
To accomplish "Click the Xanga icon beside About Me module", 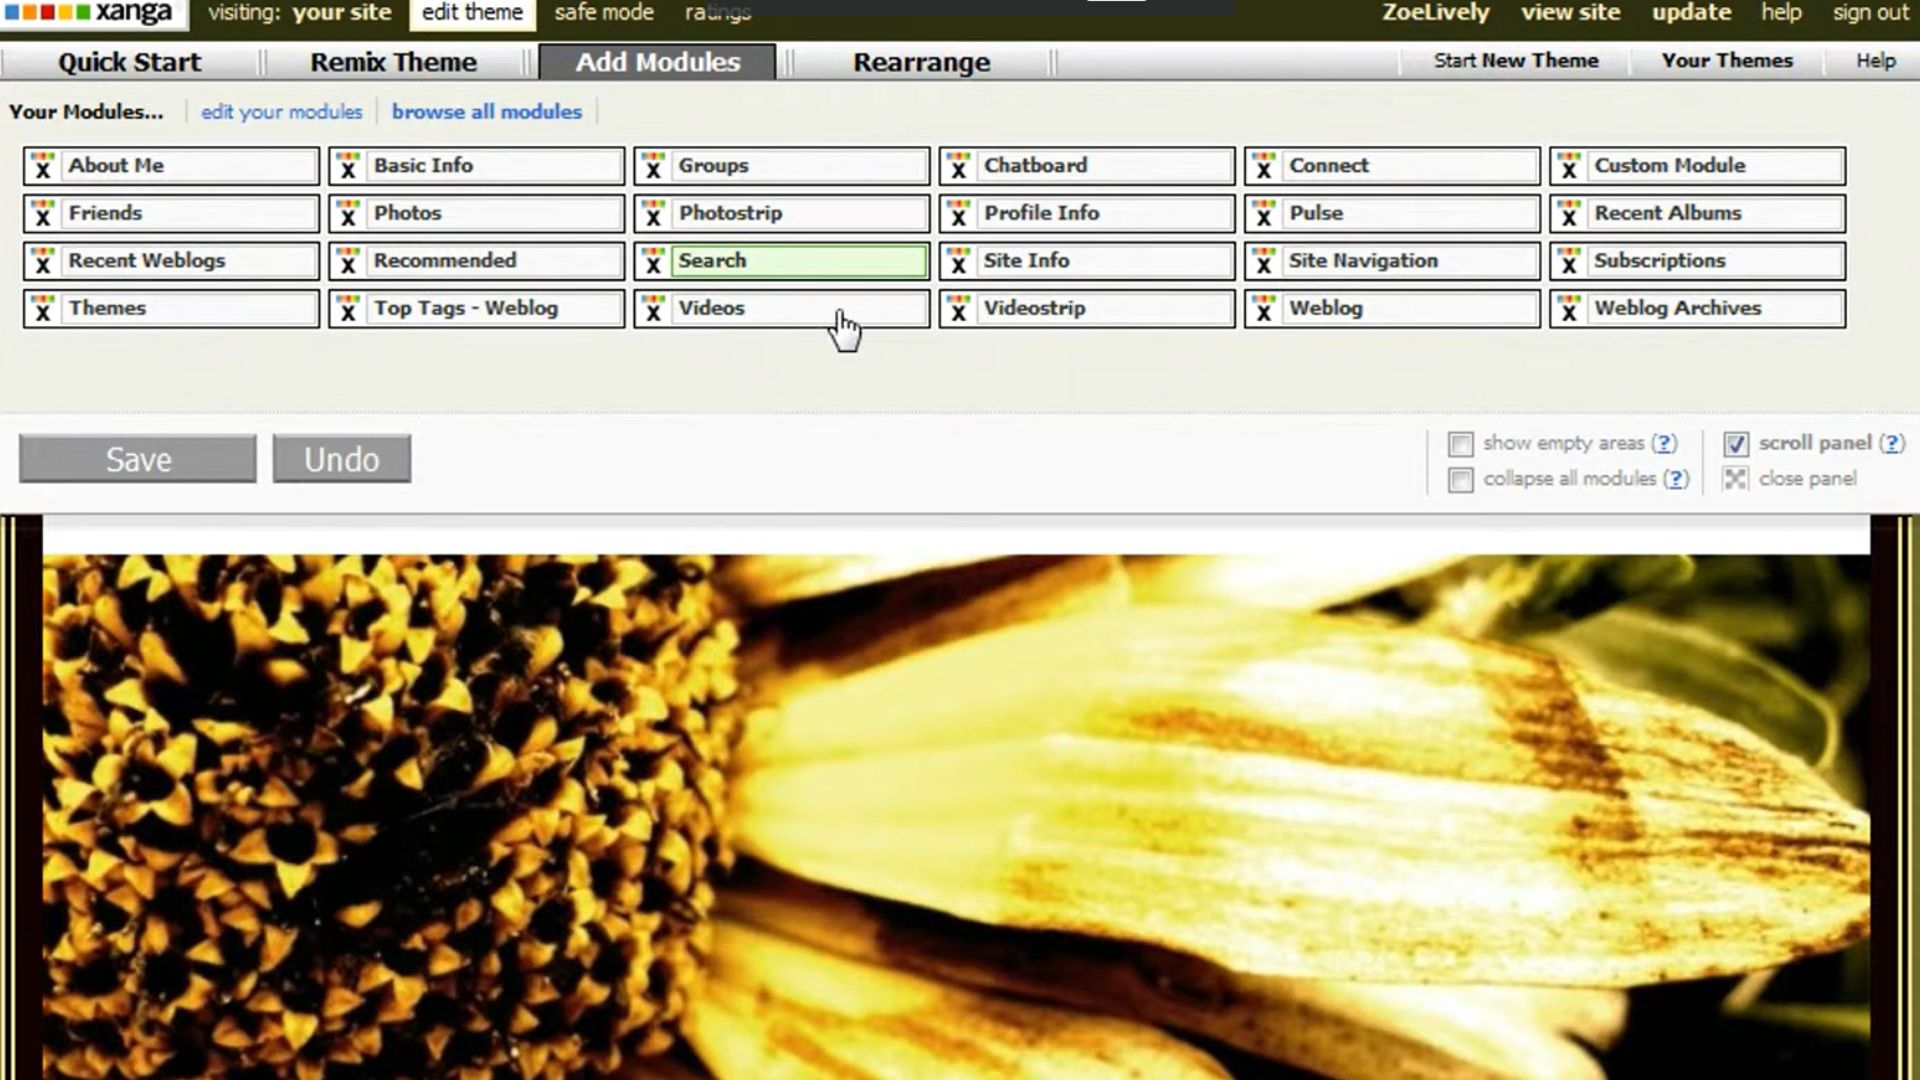I will click(42, 166).
